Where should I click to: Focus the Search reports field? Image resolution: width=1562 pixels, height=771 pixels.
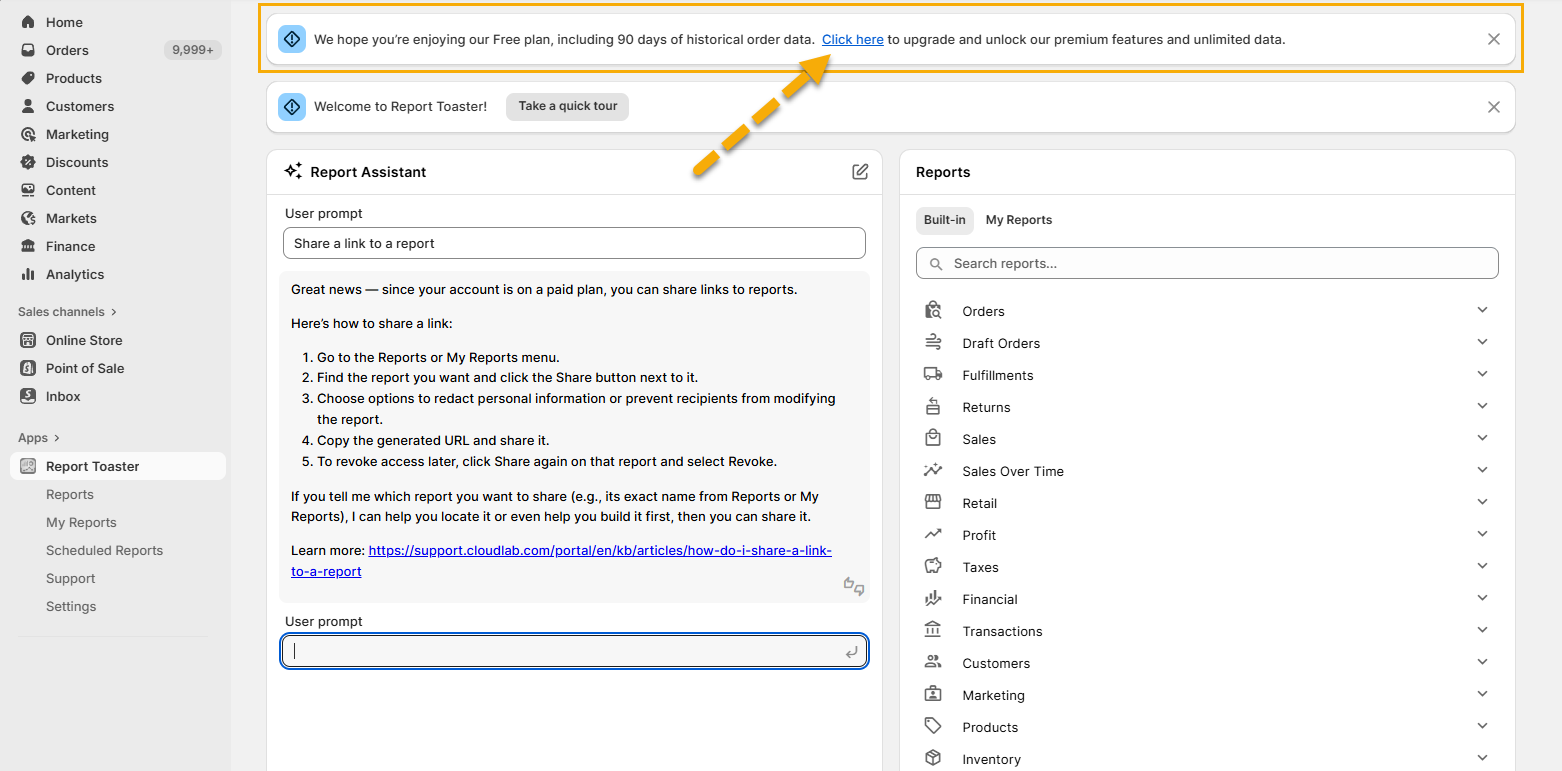pos(1207,263)
